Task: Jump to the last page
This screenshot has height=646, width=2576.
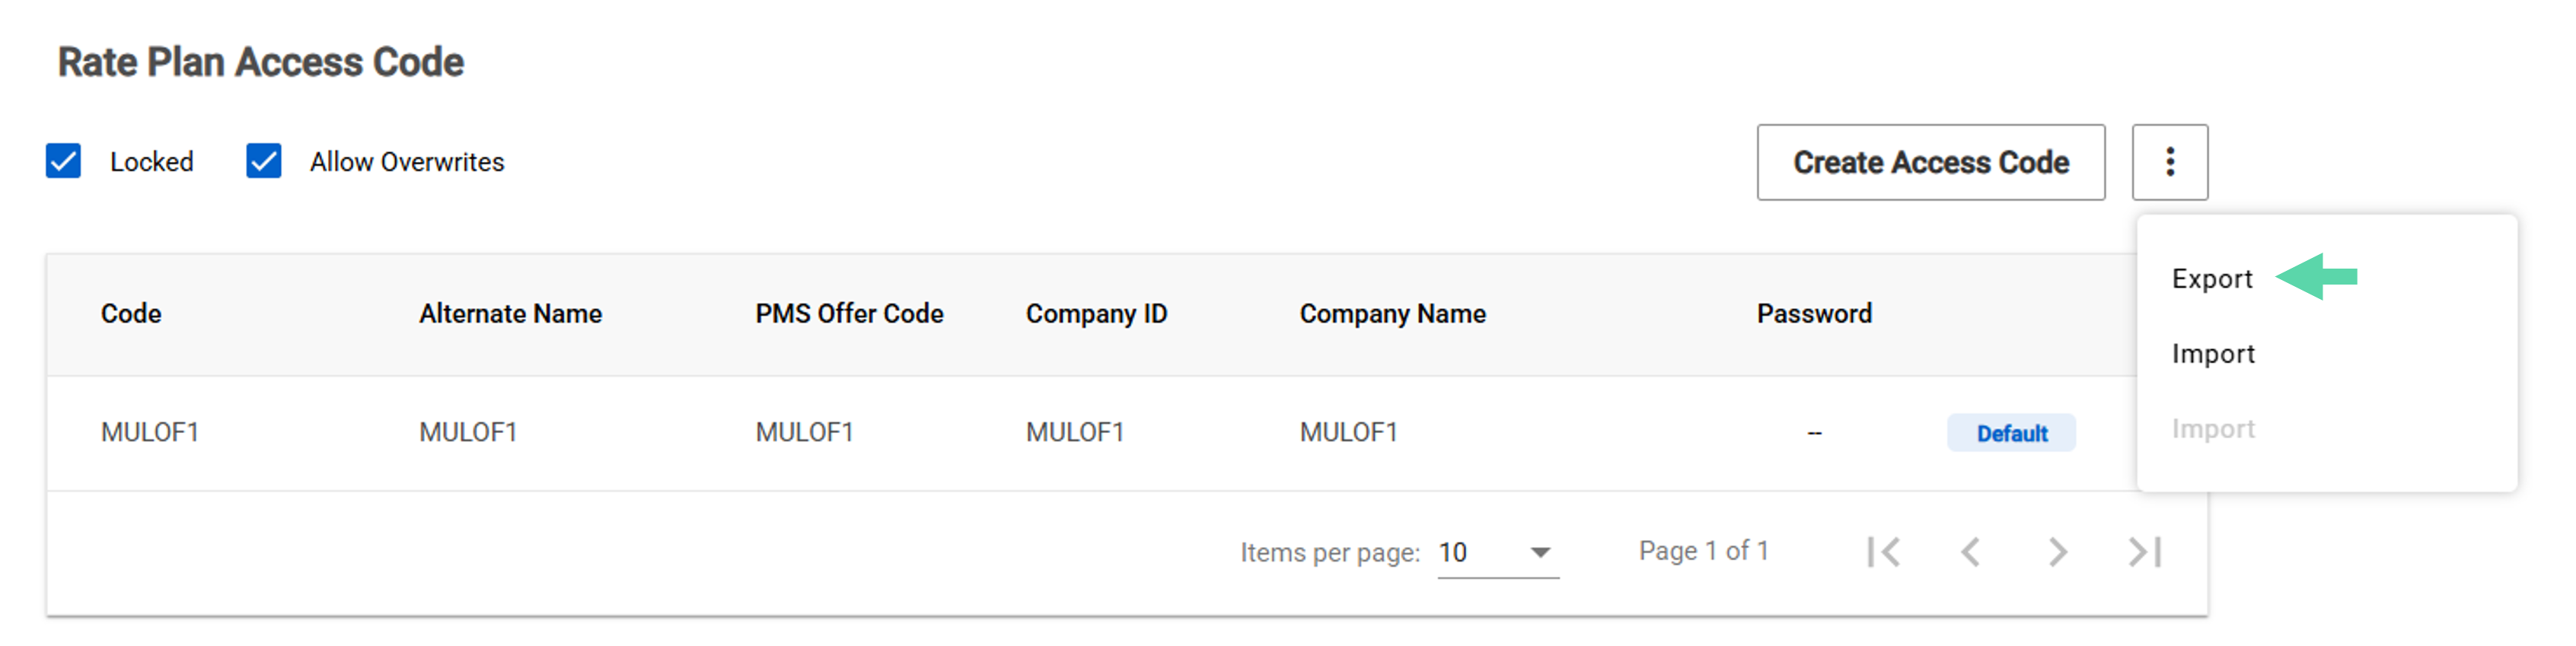Action: [x=2145, y=551]
